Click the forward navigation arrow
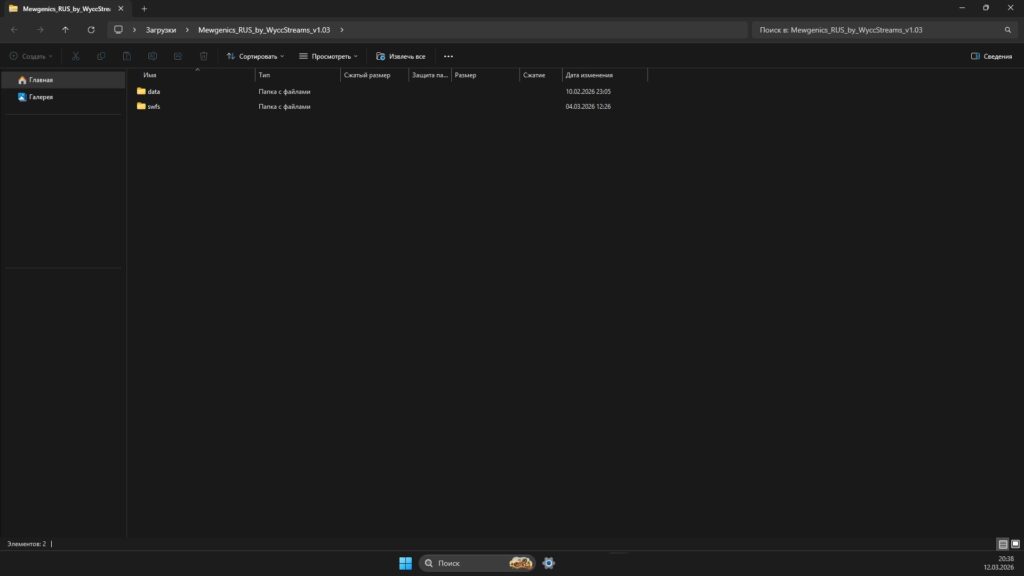Image resolution: width=1024 pixels, height=576 pixels. (x=40, y=30)
